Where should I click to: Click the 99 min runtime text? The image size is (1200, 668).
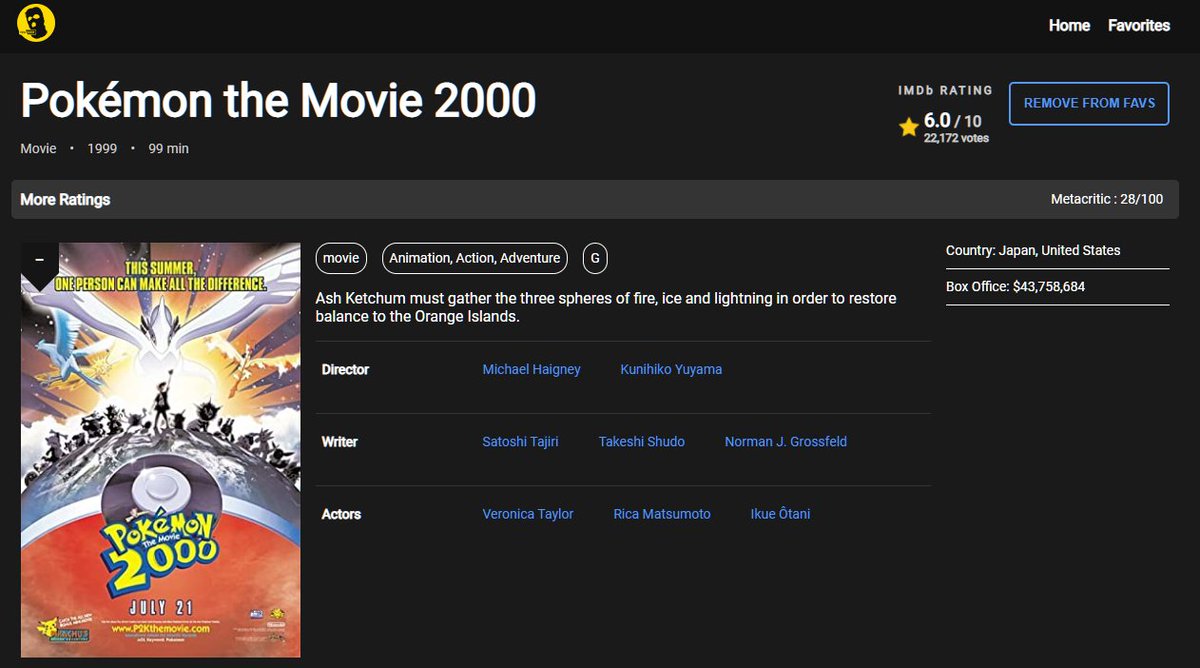pos(169,148)
